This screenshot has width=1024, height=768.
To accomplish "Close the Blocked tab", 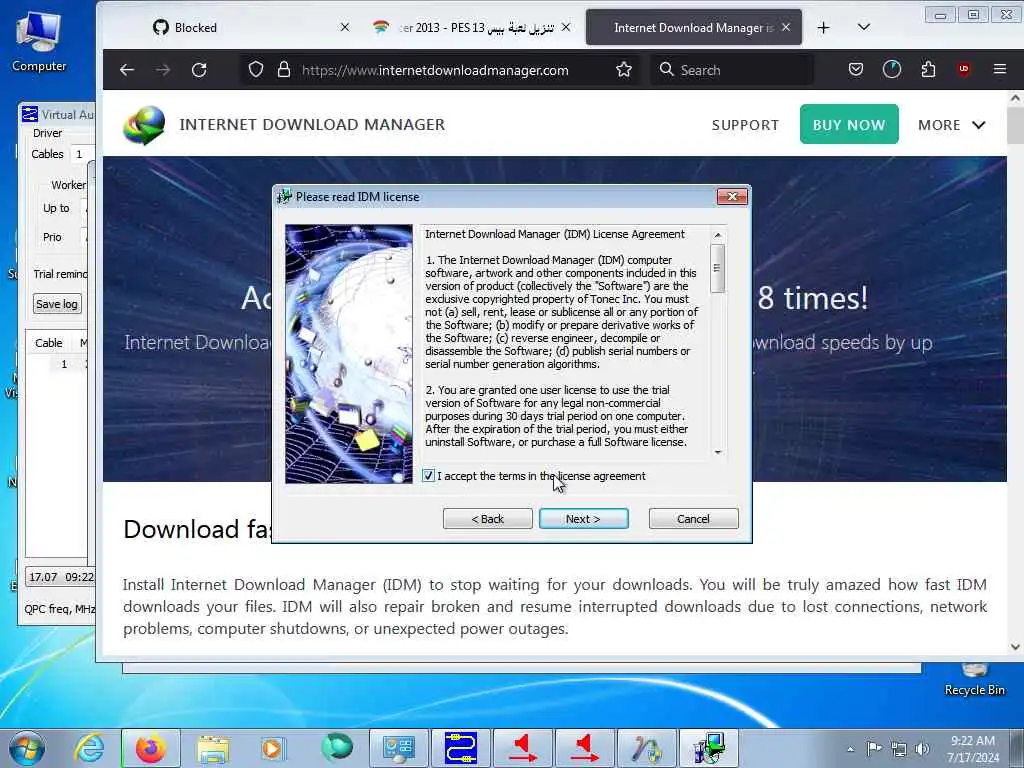I will click(345, 27).
